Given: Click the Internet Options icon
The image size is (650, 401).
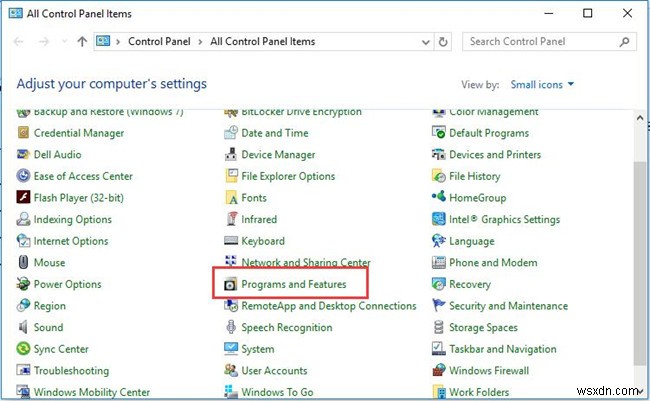Looking at the screenshot, I should 23,241.
